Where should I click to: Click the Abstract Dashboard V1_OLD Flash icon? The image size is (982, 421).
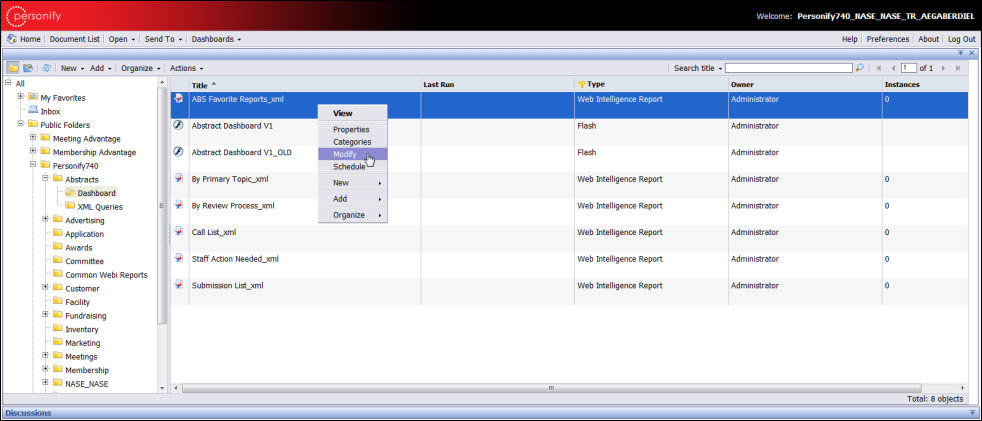(178, 152)
